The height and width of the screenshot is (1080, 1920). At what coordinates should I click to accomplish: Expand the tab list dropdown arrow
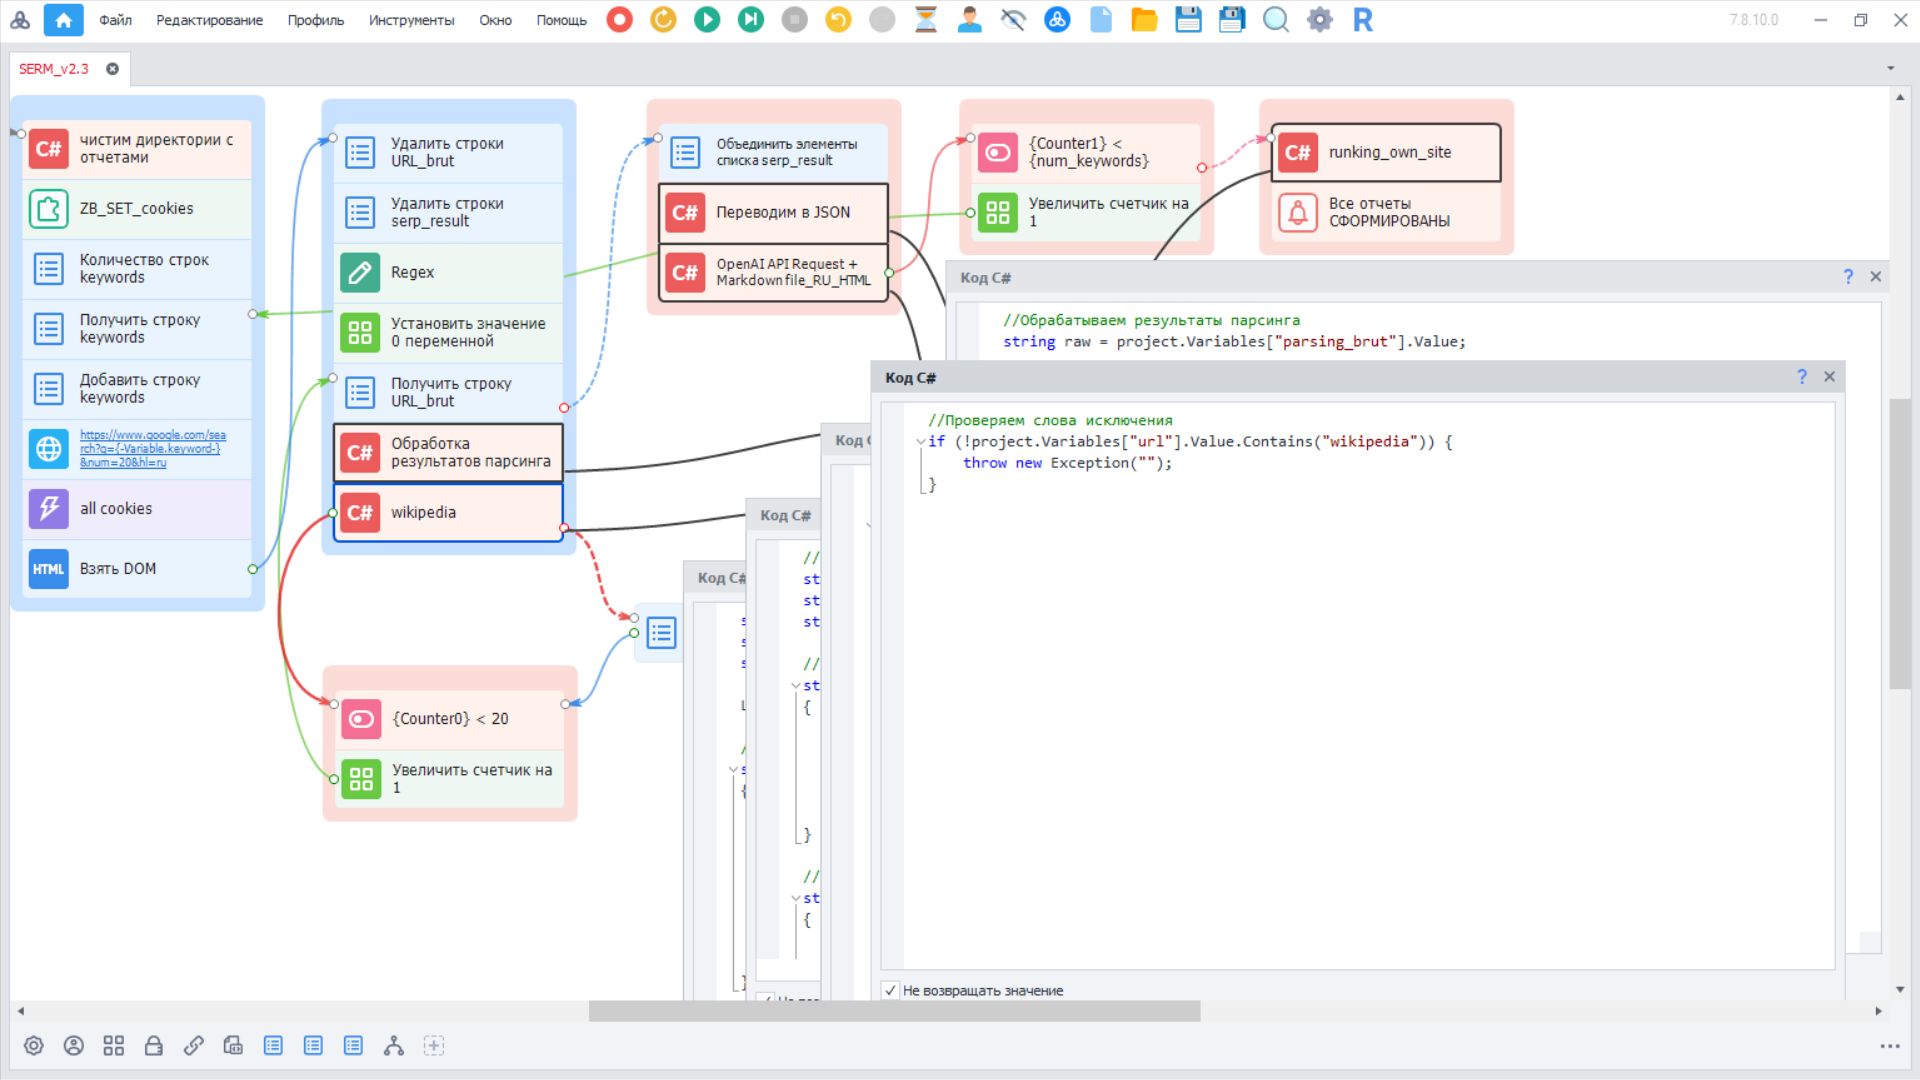pyautogui.click(x=1890, y=68)
